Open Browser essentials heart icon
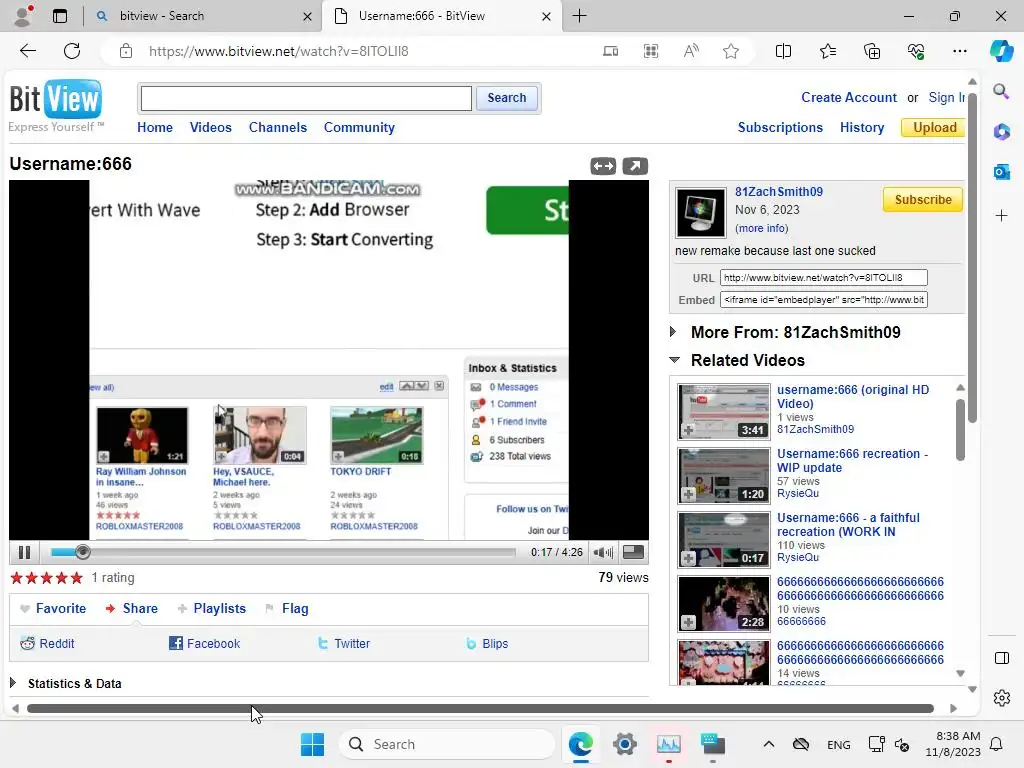 (x=916, y=51)
